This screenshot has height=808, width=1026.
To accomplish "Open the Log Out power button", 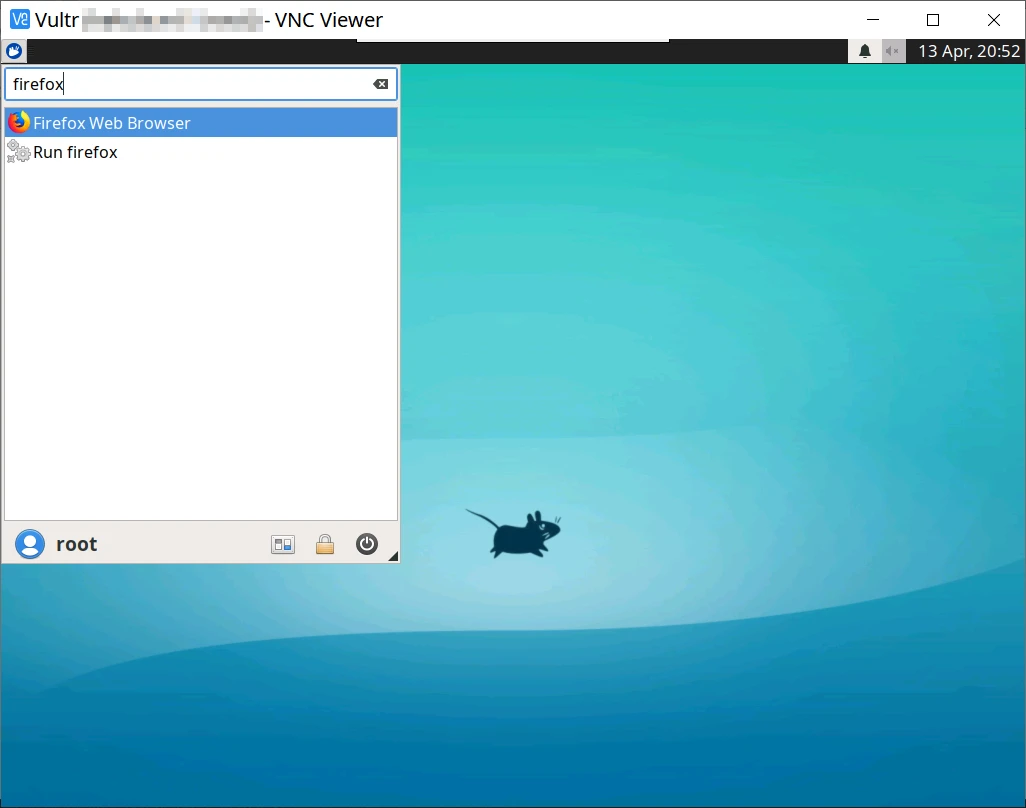I will pos(367,544).
